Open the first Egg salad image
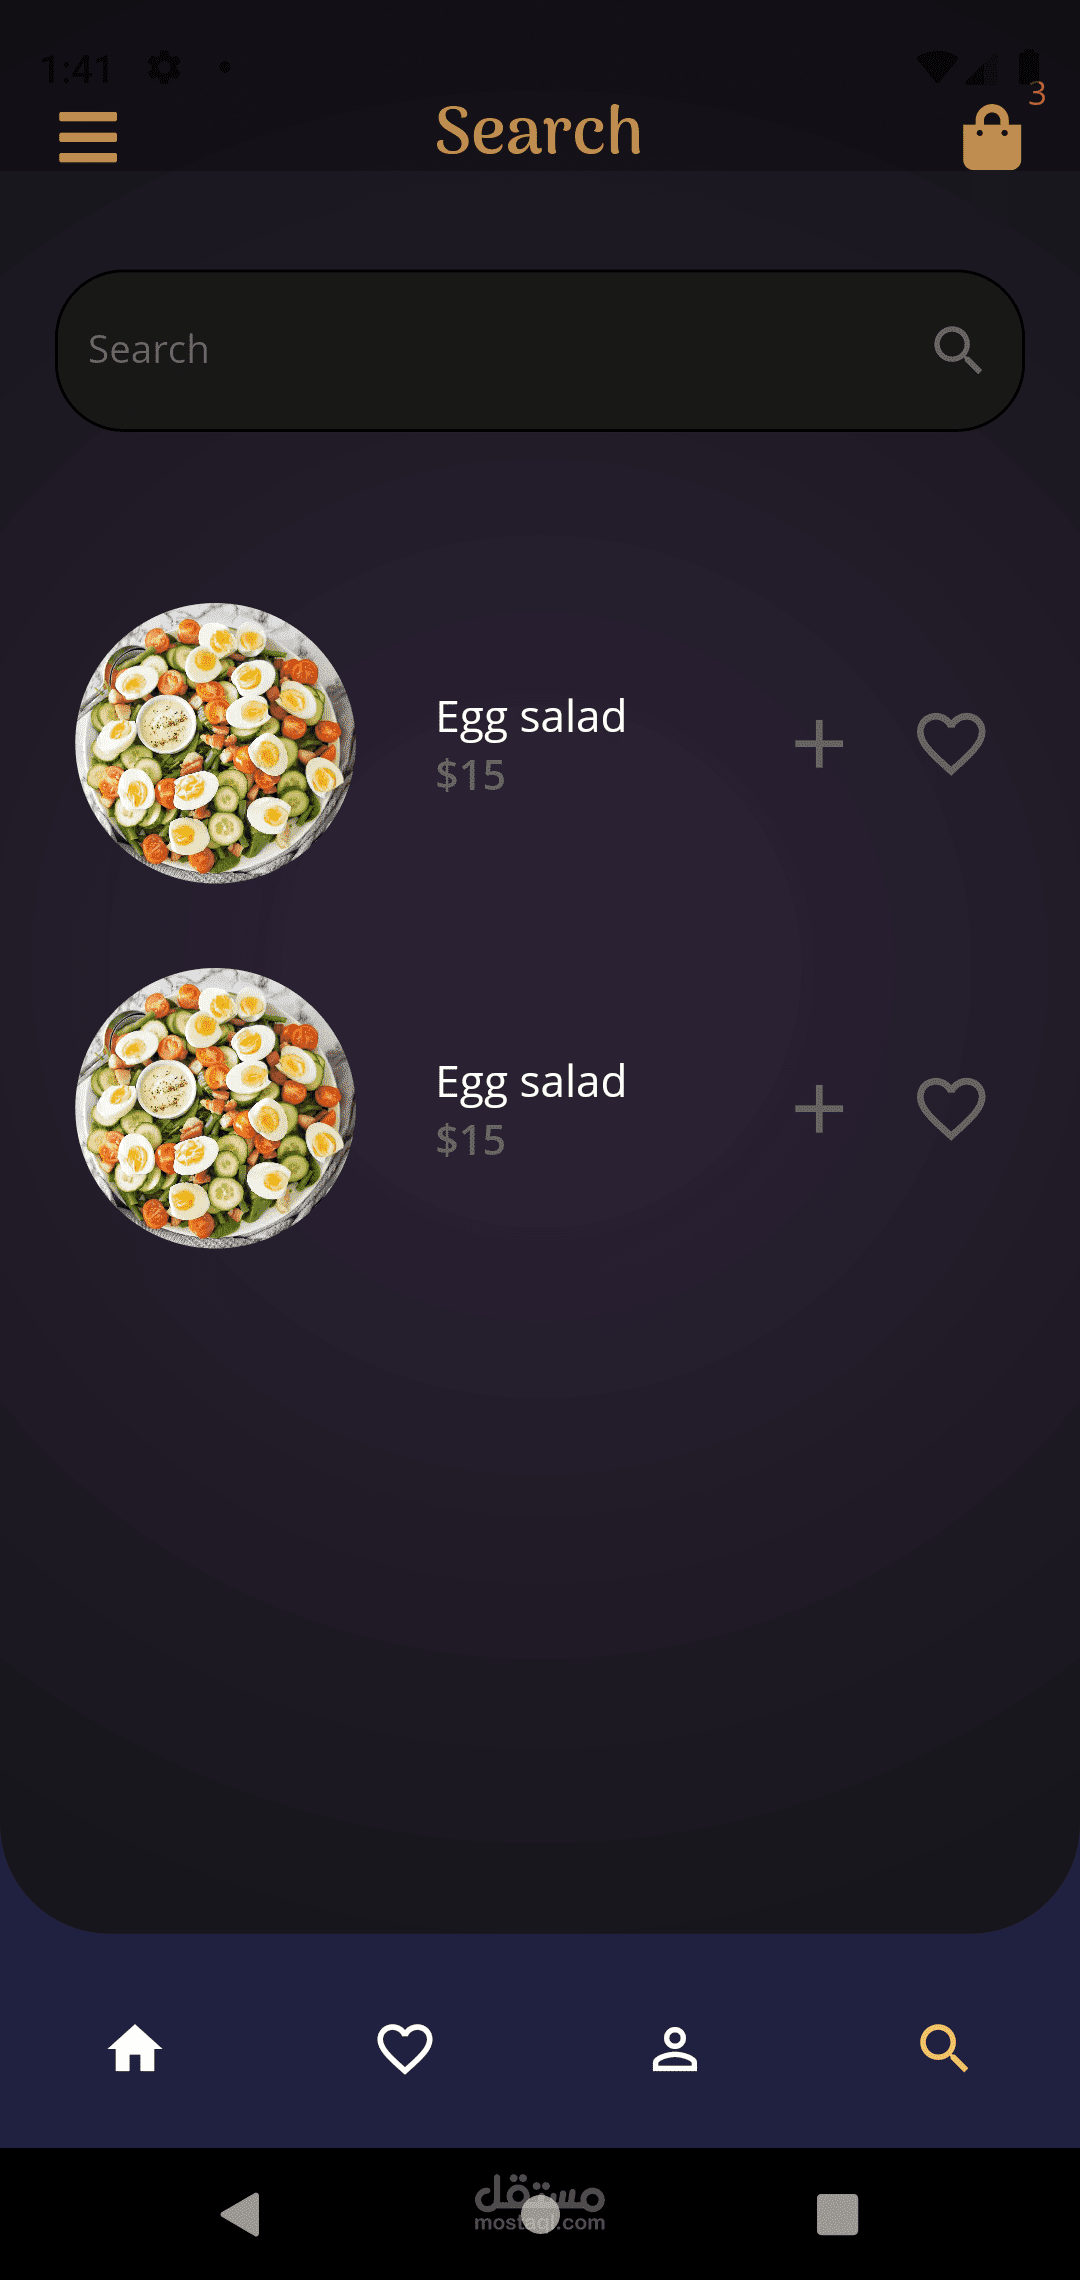1080x2280 pixels. point(216,743)
